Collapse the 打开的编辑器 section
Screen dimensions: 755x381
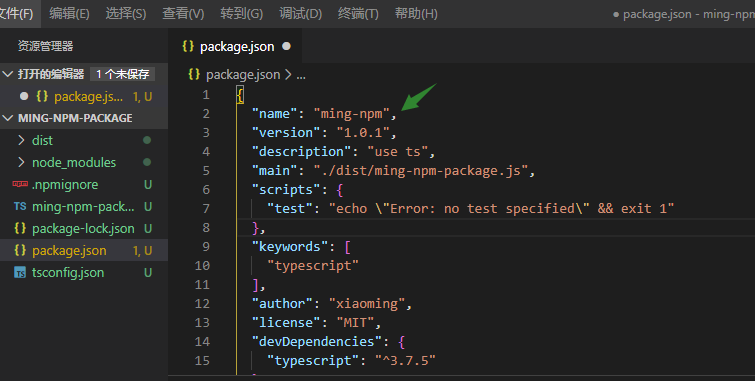point(7,74)
